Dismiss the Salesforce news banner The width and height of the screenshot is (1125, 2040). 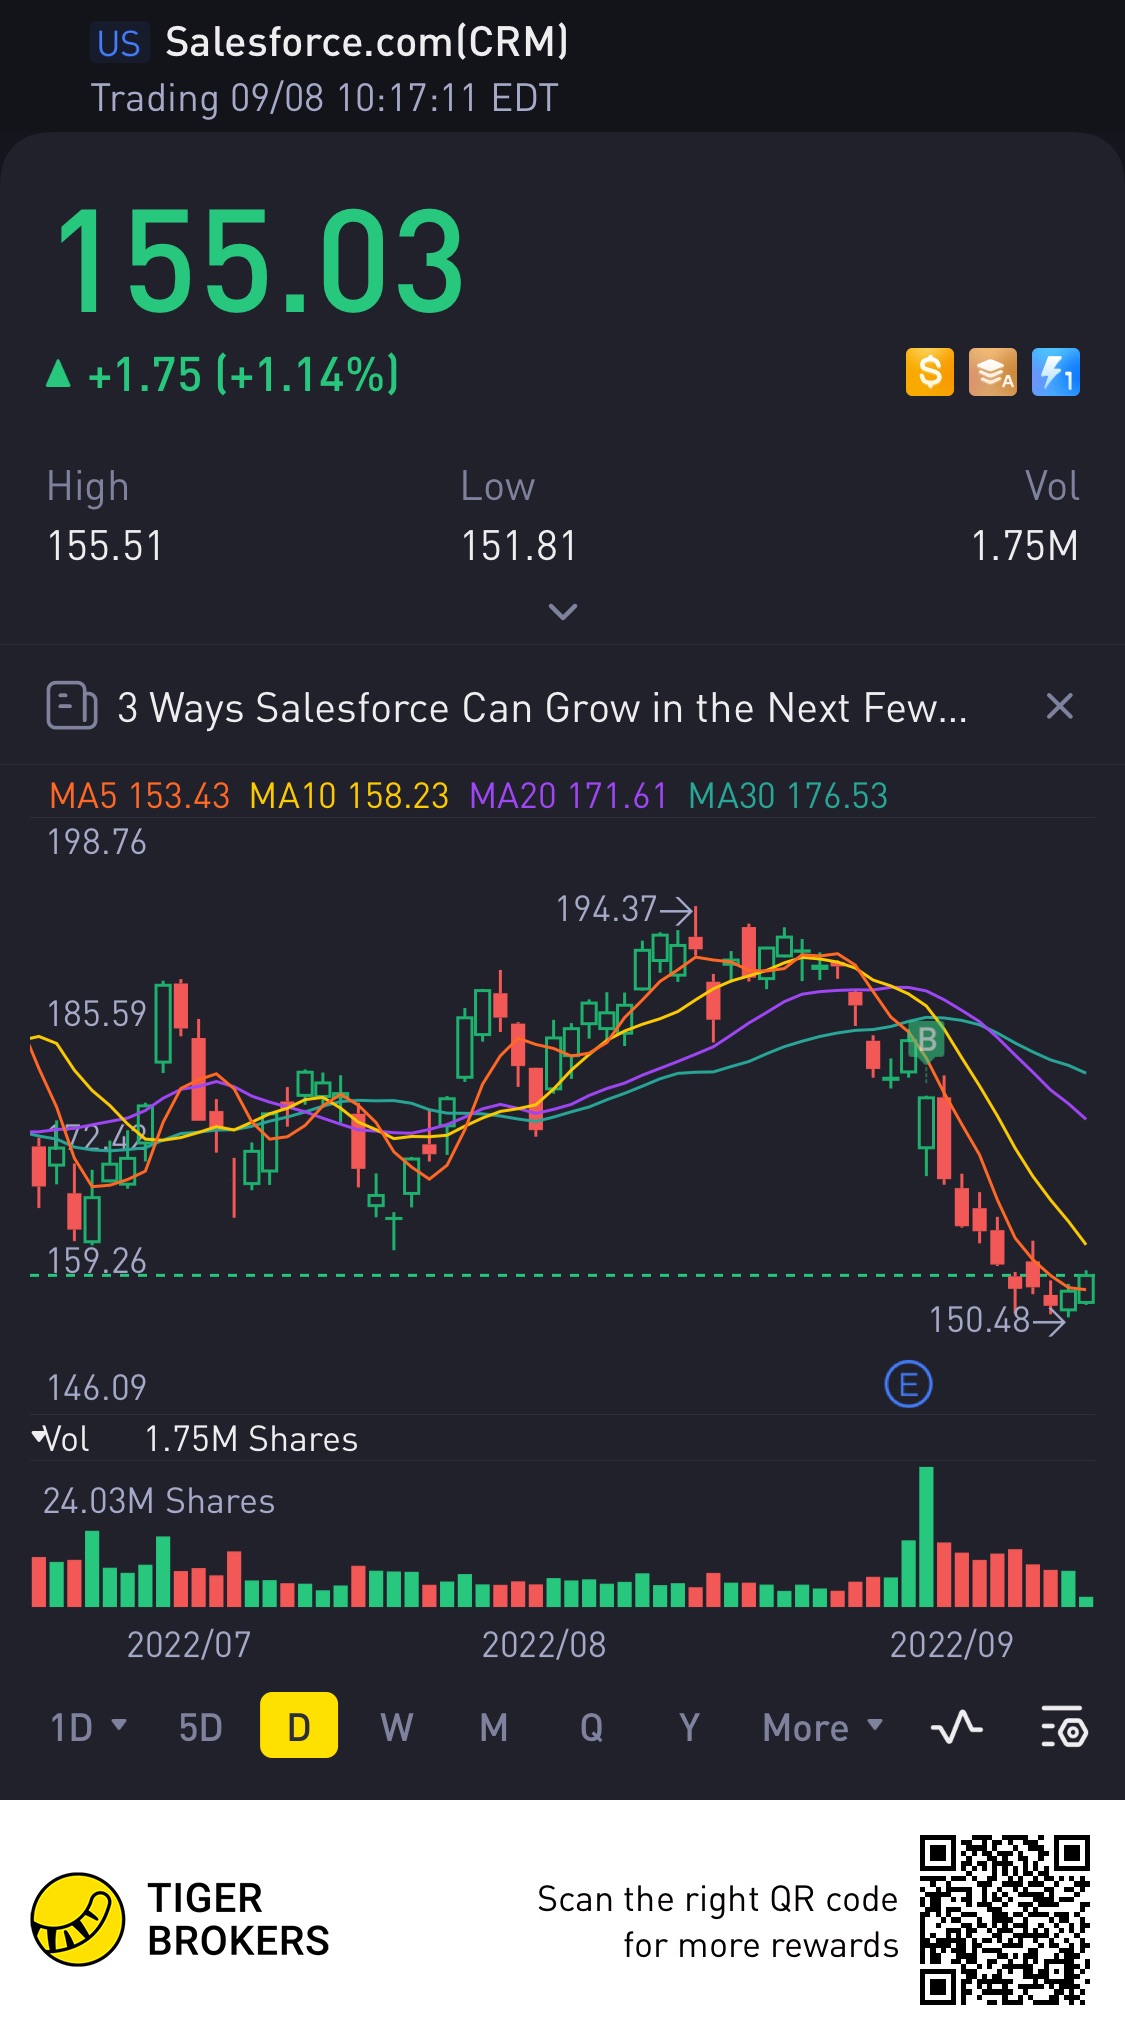pyautogui.click(x=1059, y=706)
